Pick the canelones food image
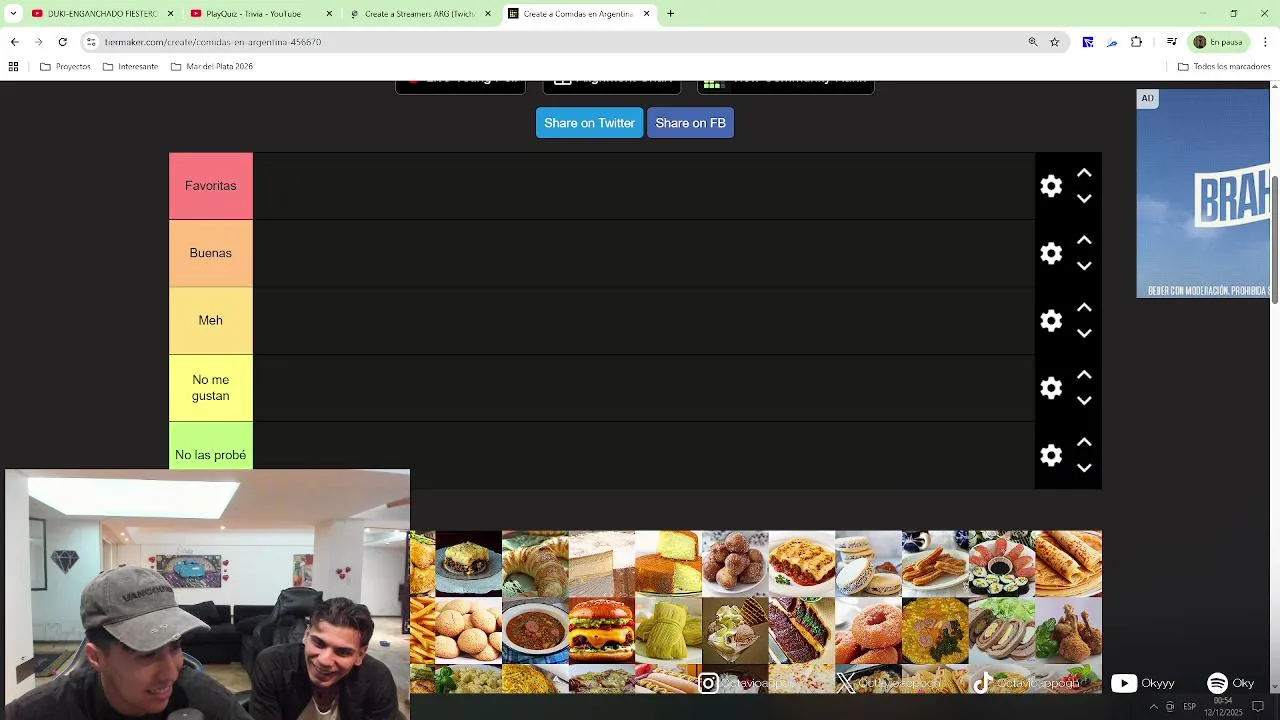The width and height of the screenshot is (1280, 720). pyautogui.click(x=802, y=564)
